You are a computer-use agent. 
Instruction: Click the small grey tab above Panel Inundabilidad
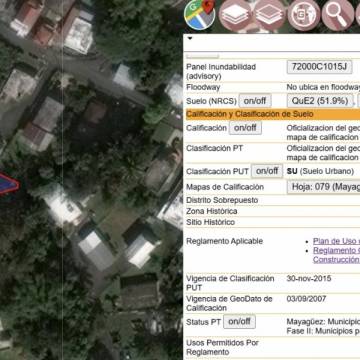(x=202, y=56)
